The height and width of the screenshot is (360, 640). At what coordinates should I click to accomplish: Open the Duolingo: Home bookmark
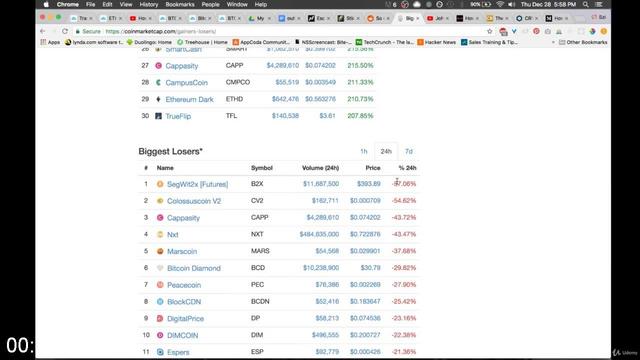[x=149, y=42]
